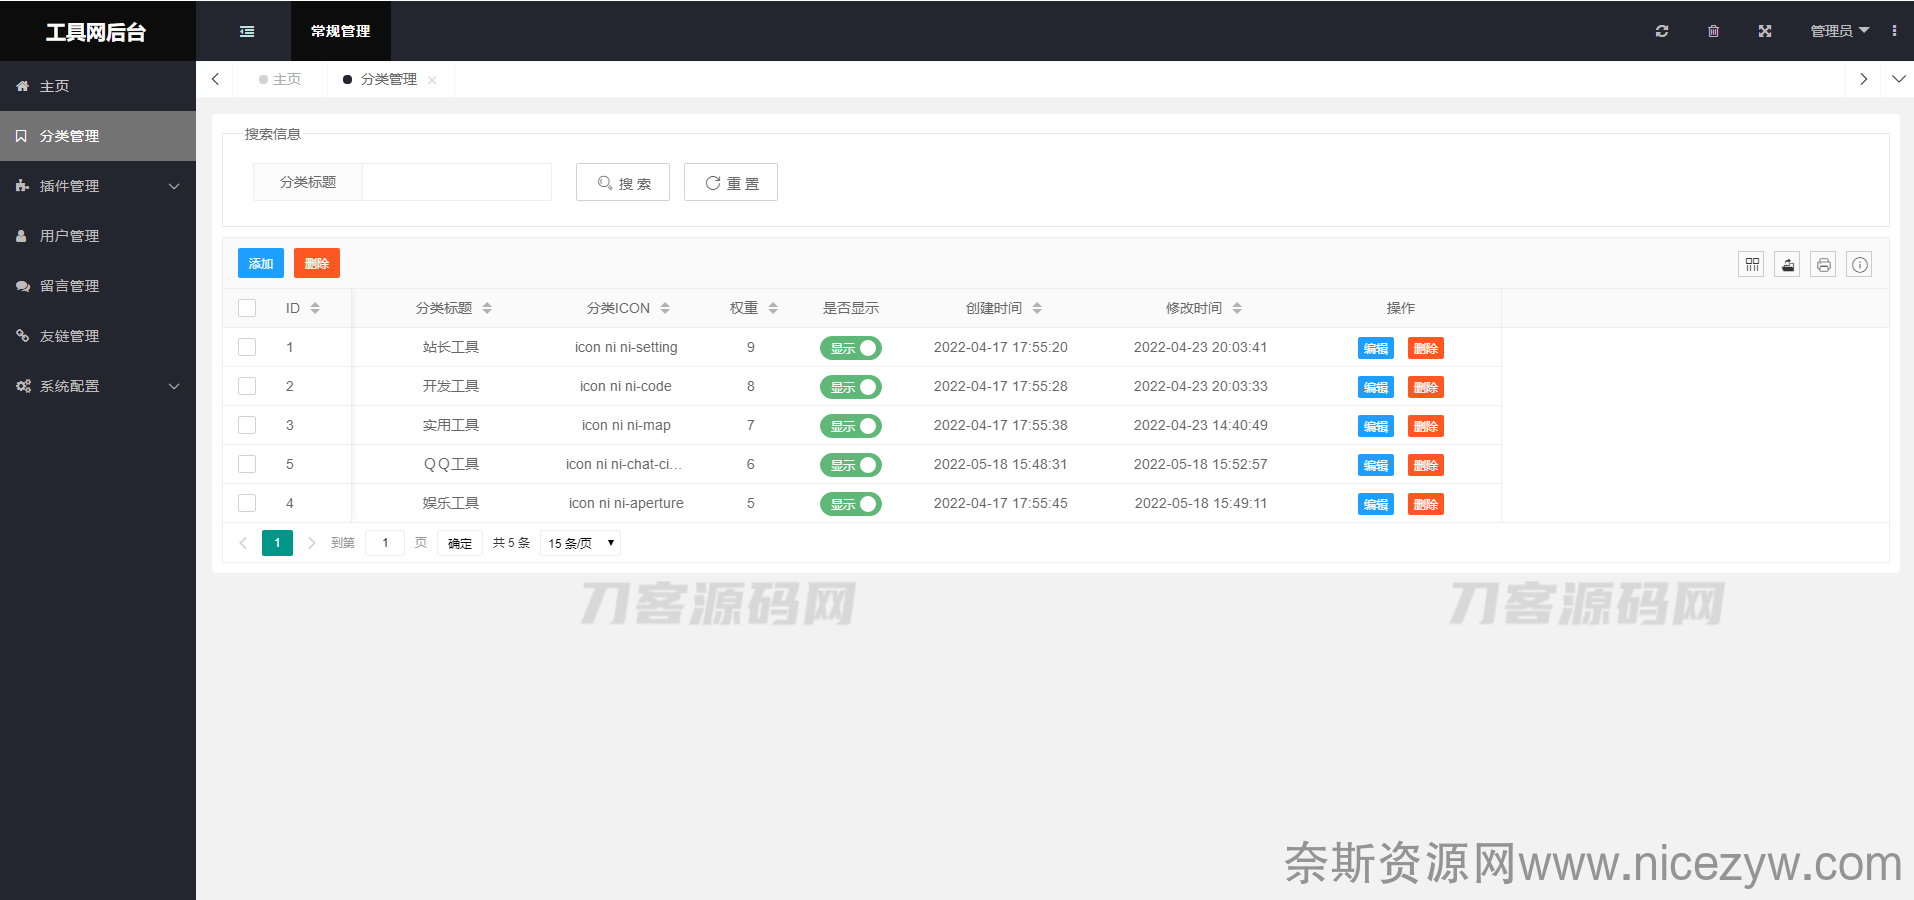The height and width of the screenshot is (900, 1914).
Task: Click the purple trash cache icon
Action: click(x=1713, y=31)
